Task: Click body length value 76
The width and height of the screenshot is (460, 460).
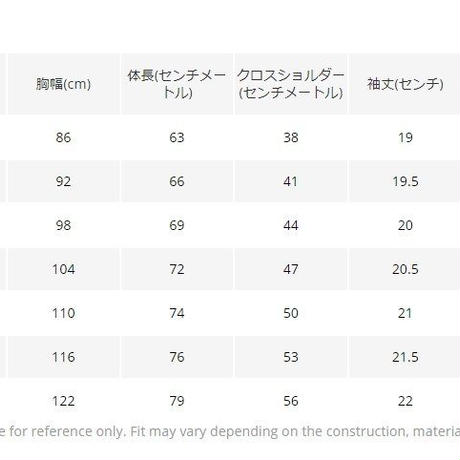Action: (177, 357)
